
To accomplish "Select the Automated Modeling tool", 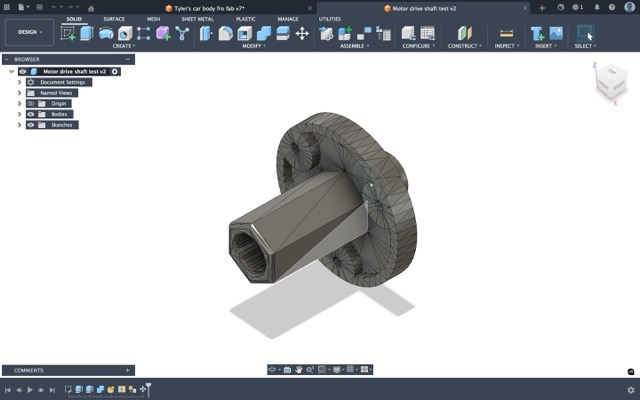I will coord(182,33).
